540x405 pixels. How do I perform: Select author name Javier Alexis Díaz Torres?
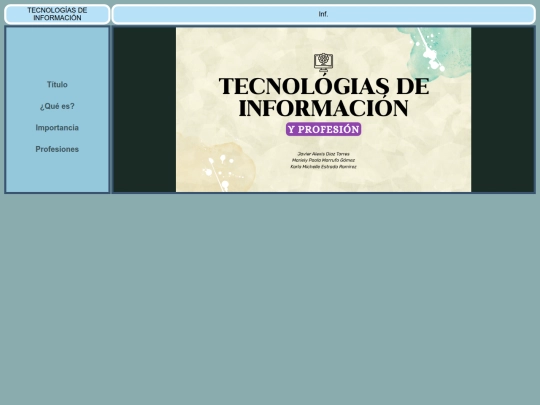click(323, 154)
